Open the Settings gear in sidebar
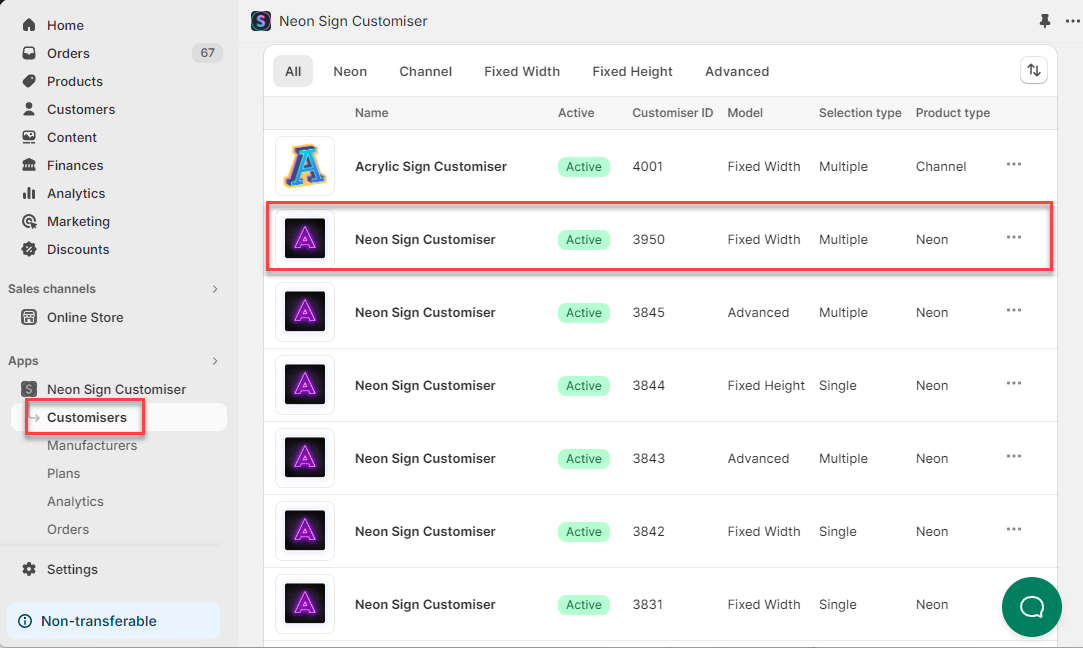1083x648 pixels. click(29, 569)
